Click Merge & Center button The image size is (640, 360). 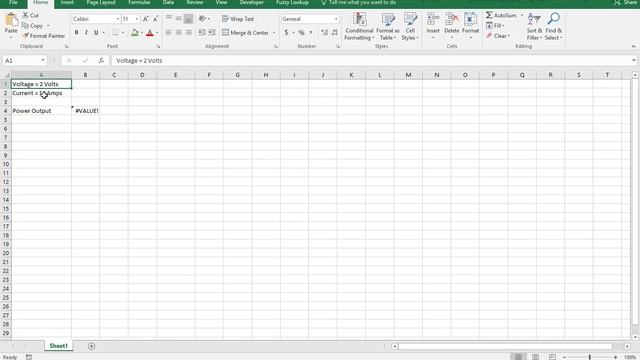pos(245,33)
